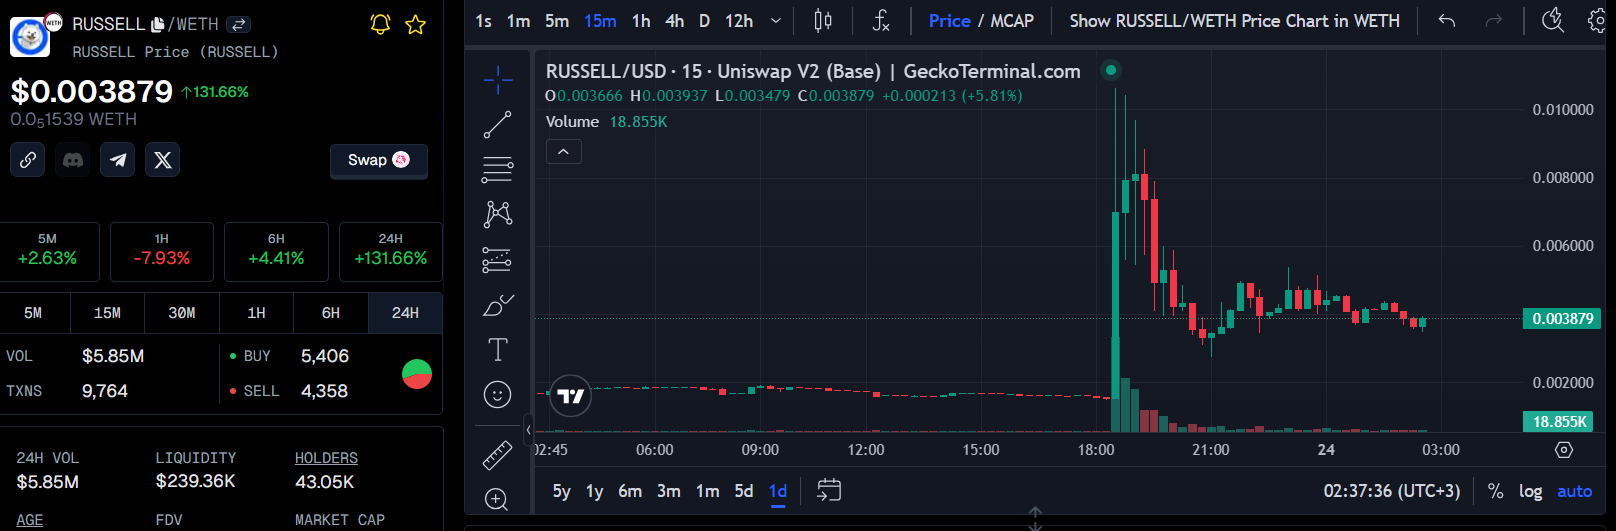The width and height of the screenshot is (1616, 531).
Task: Open the Telegram channel link
Action: pyautogui.click(x=118, y=160)
